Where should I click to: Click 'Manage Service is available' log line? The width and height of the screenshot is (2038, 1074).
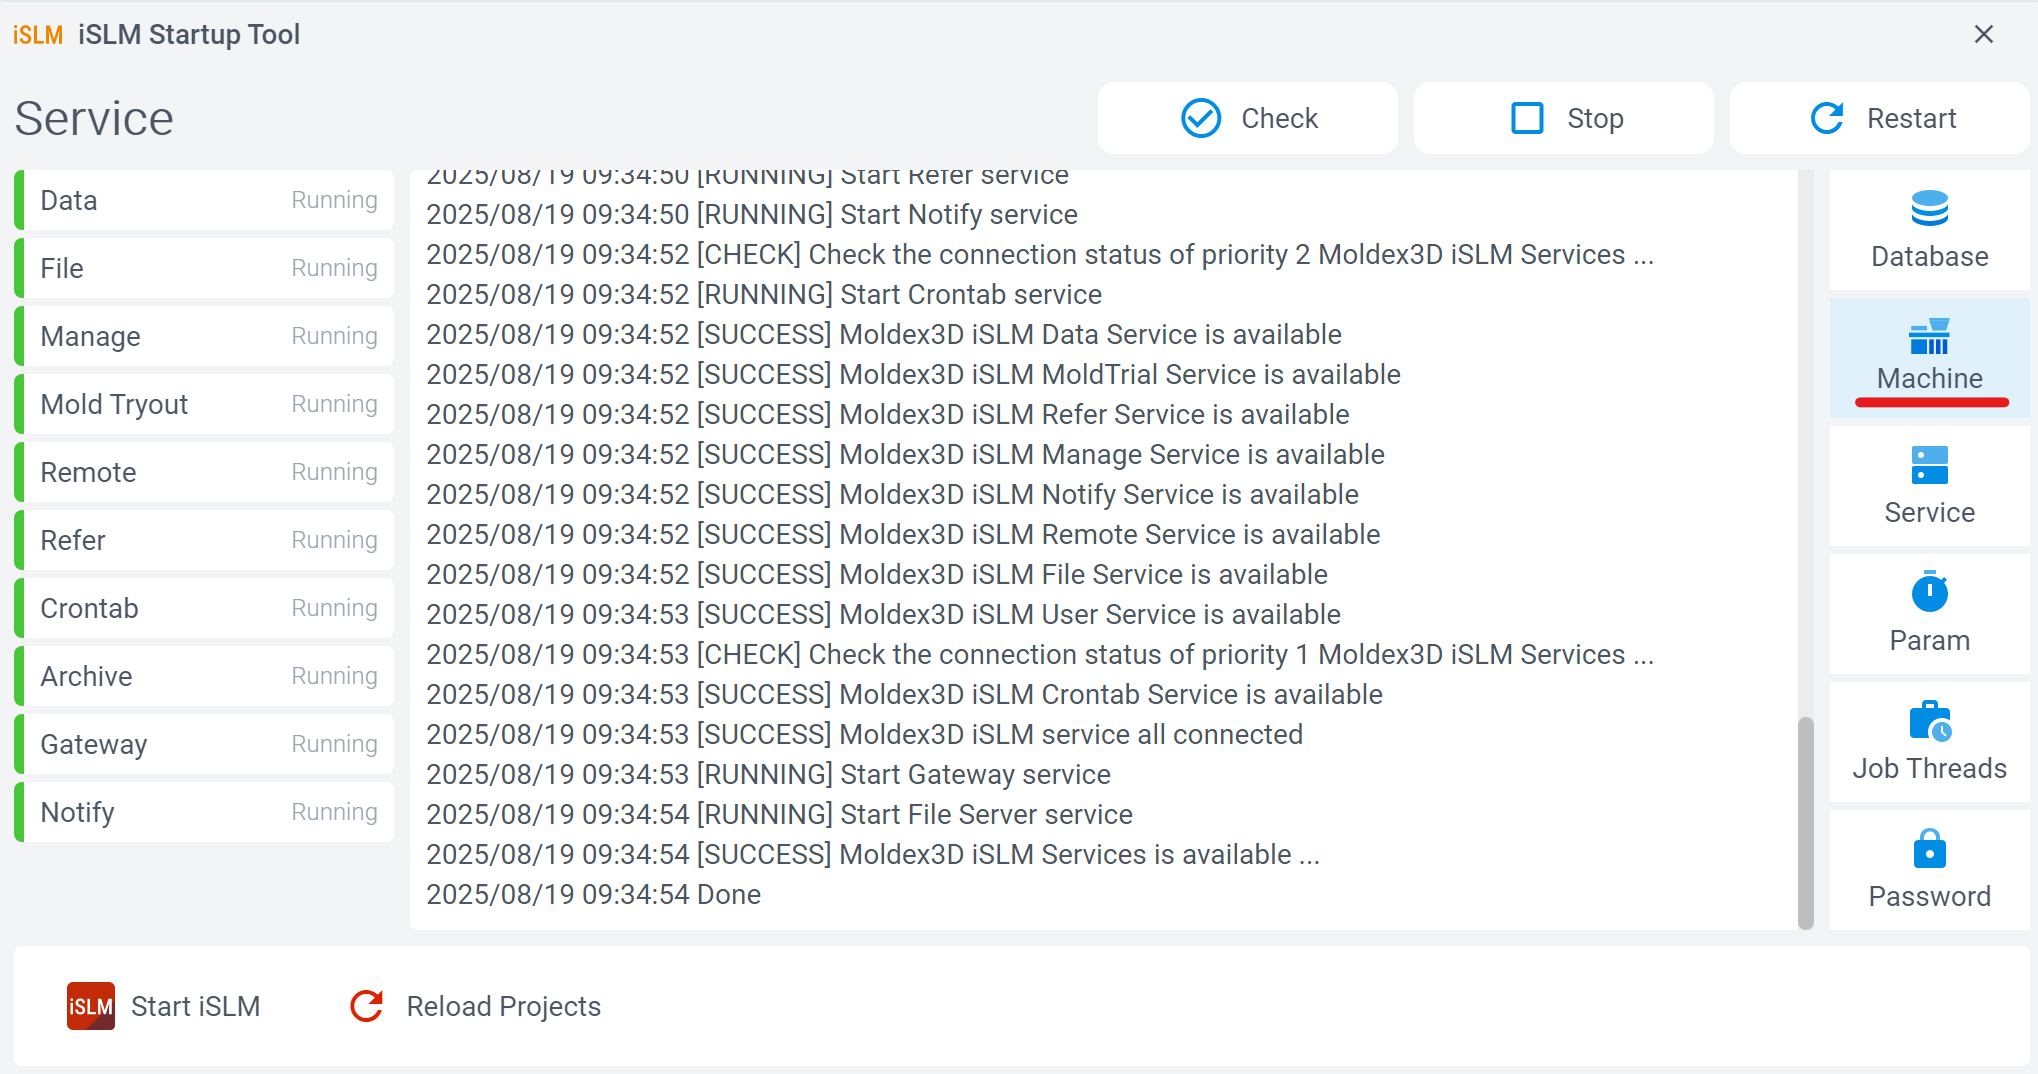[x=905, y=454]
